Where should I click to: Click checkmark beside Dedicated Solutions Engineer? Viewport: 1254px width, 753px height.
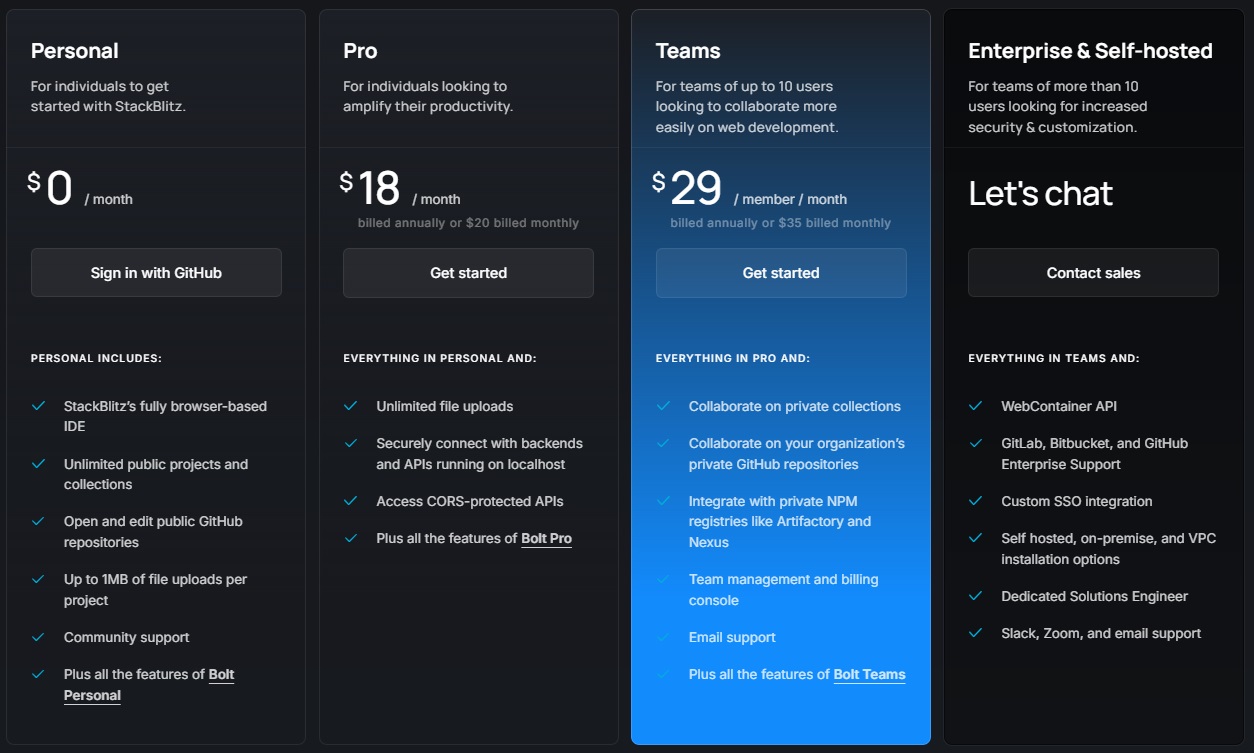[x=976, y=596]
